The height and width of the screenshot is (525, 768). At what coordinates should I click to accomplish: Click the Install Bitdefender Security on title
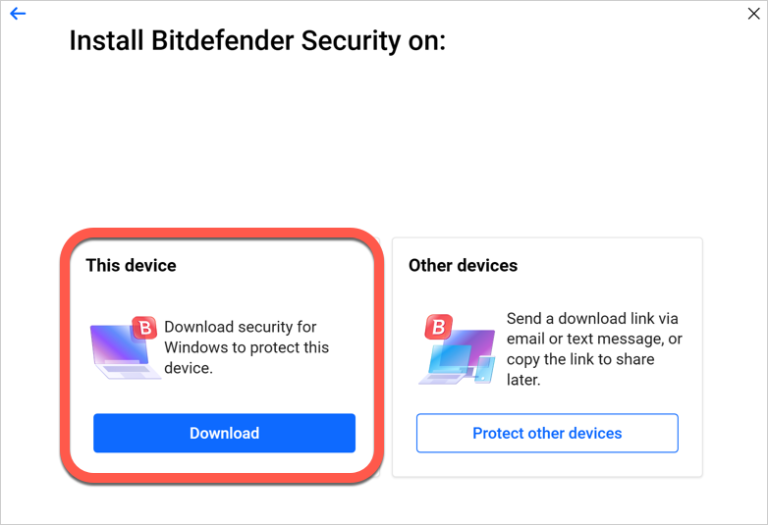pos(257,42)
